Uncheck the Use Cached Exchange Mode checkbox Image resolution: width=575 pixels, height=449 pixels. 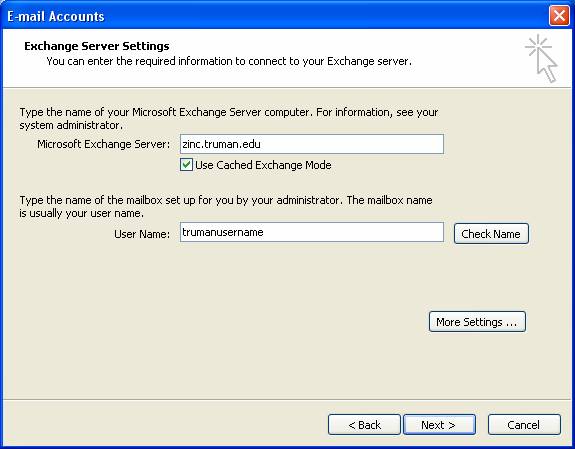[186, 165]
